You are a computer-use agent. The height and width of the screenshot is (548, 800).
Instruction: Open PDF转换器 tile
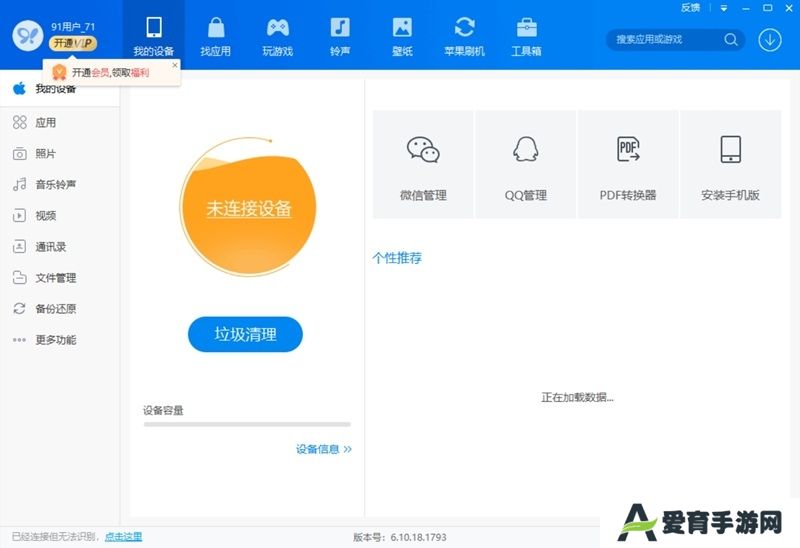pyautogui.click(x=628, y=165)
